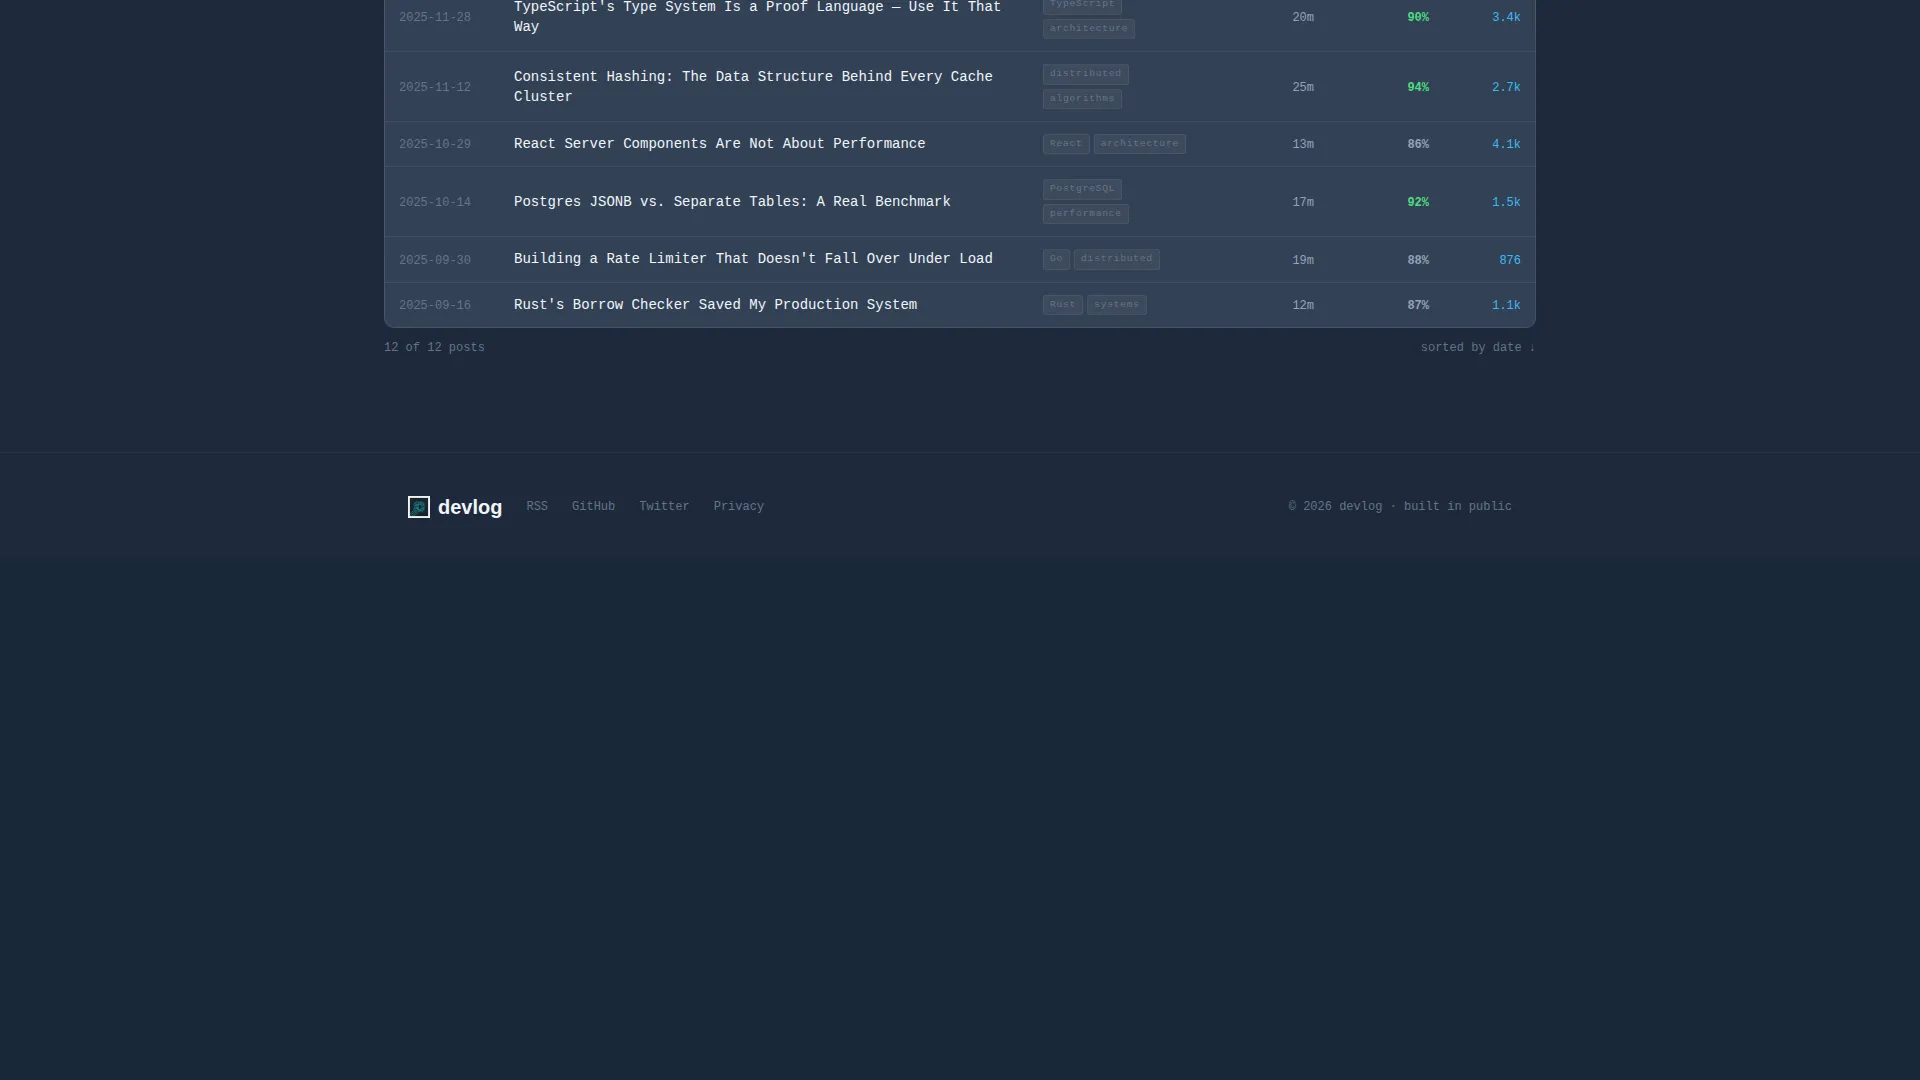Open the Postgres JSONB vs. Separate Tables post
1920x1080 pixels.
(732, 202)
